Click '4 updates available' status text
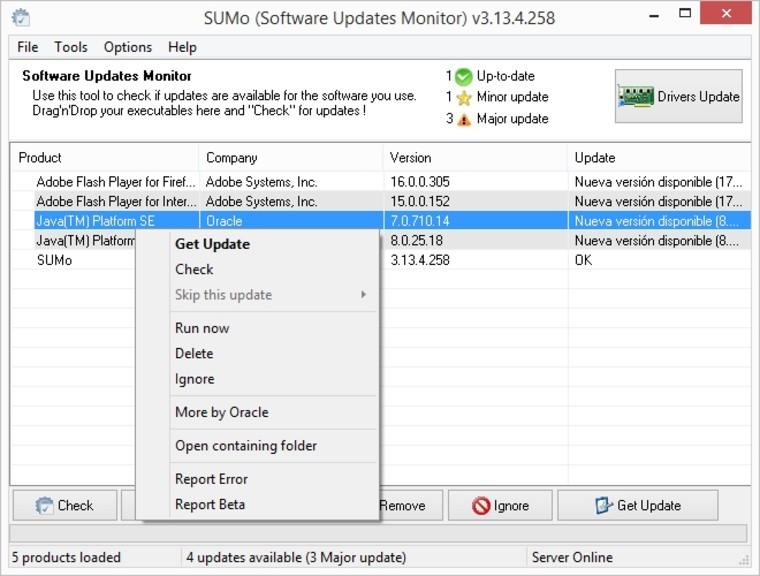760x576 pixels. pos(296,558)
